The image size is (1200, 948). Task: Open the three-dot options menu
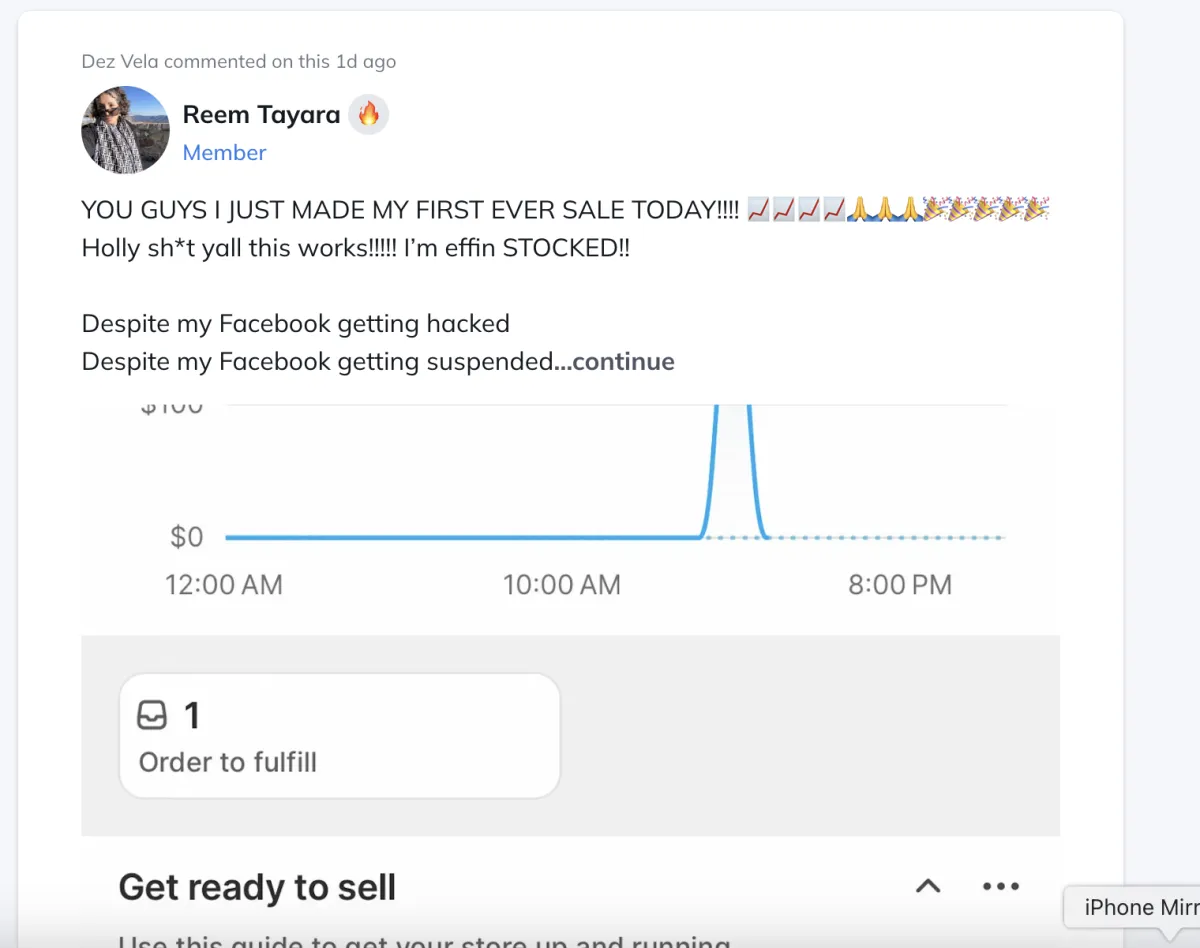[x=1001, y=886]
